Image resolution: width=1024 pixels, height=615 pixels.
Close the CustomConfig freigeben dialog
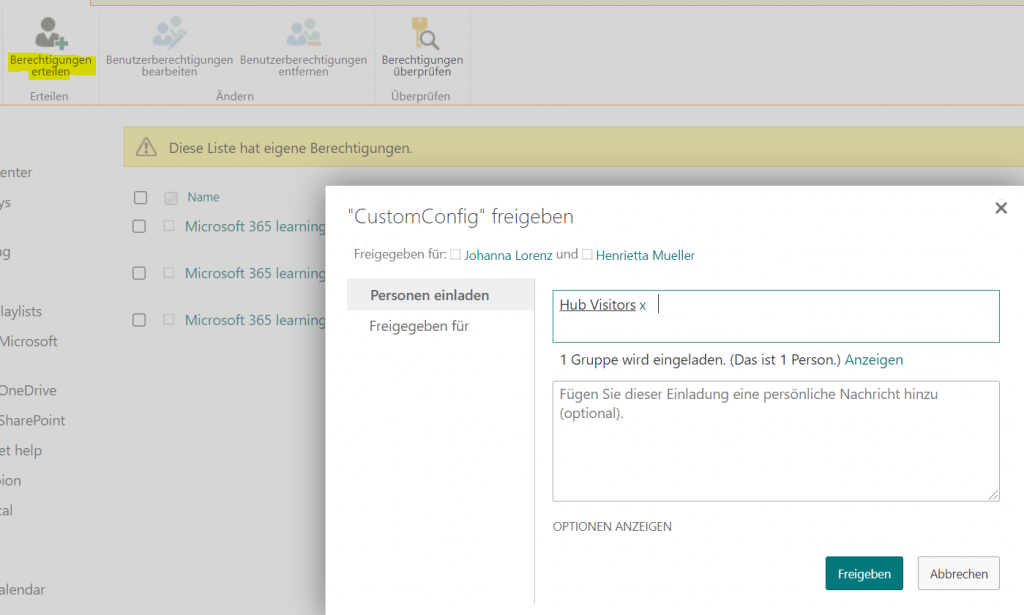[x=1000, y=208]
